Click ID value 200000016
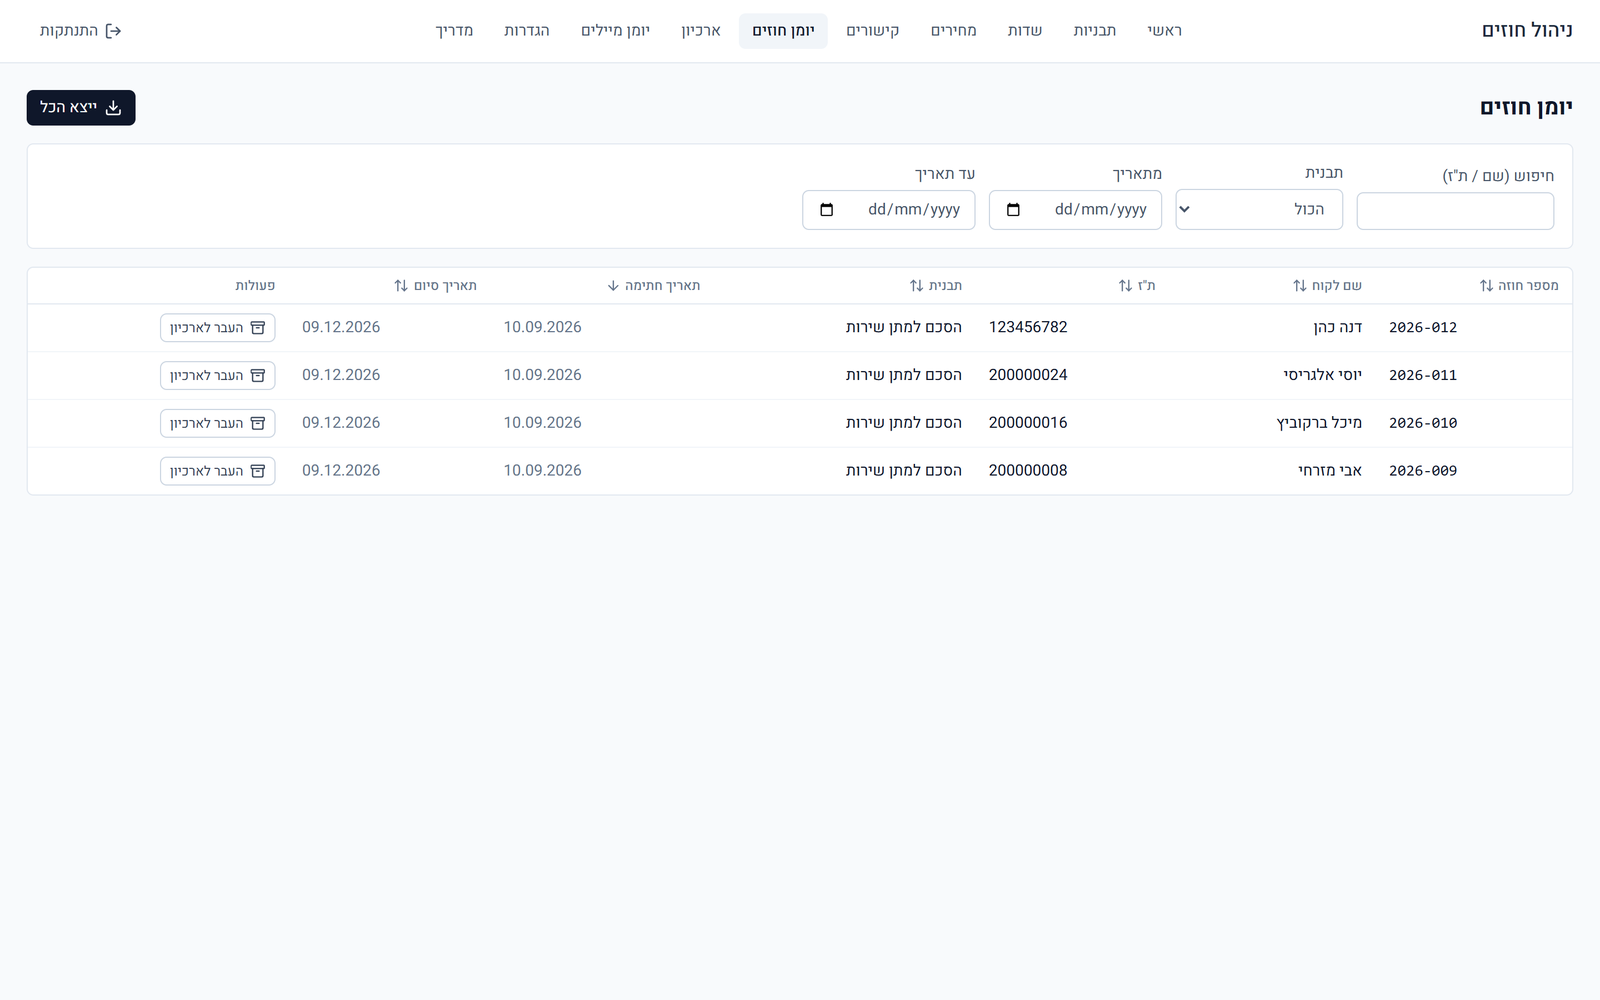Screen dimensions: 1600x1000 click(x=1028, y=424)
